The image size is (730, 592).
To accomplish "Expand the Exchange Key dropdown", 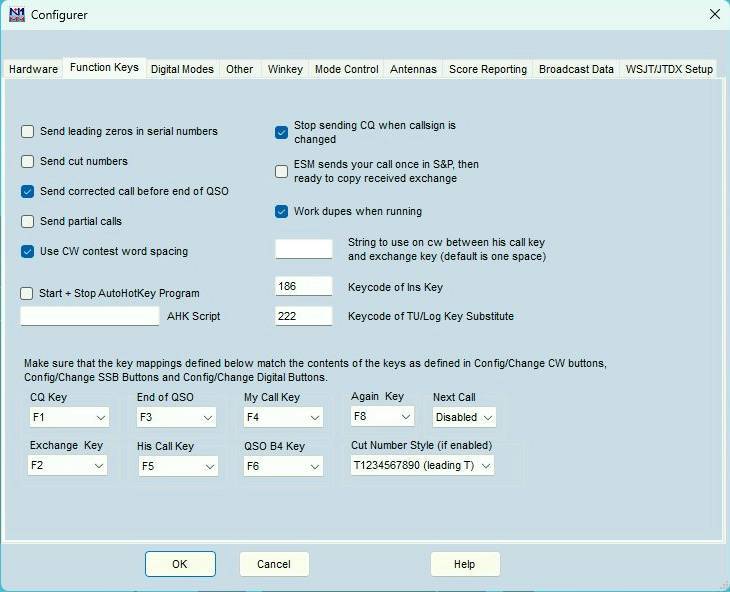I will [x=68, y=465].
